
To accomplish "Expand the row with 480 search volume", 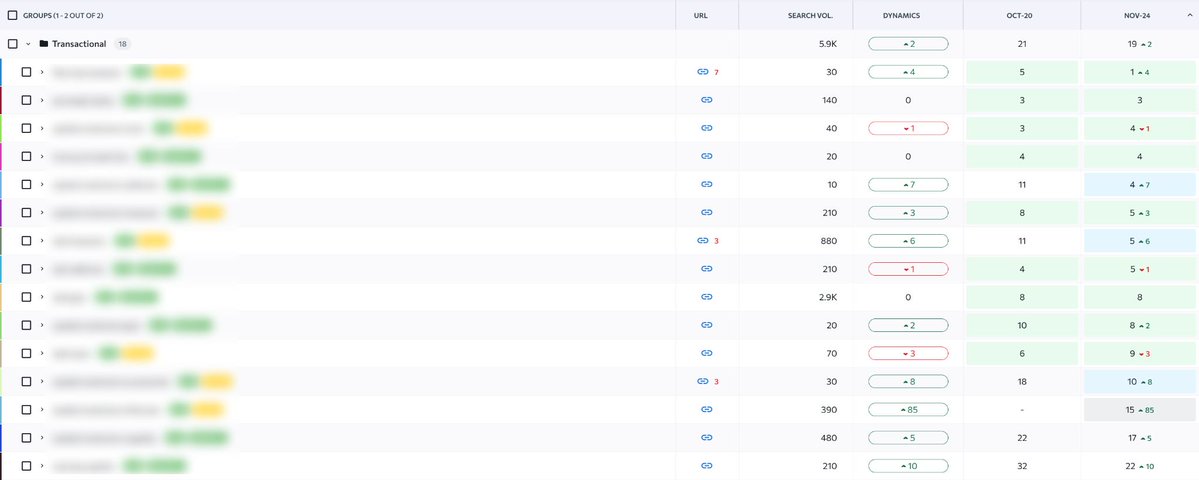I will pos(42,438).
